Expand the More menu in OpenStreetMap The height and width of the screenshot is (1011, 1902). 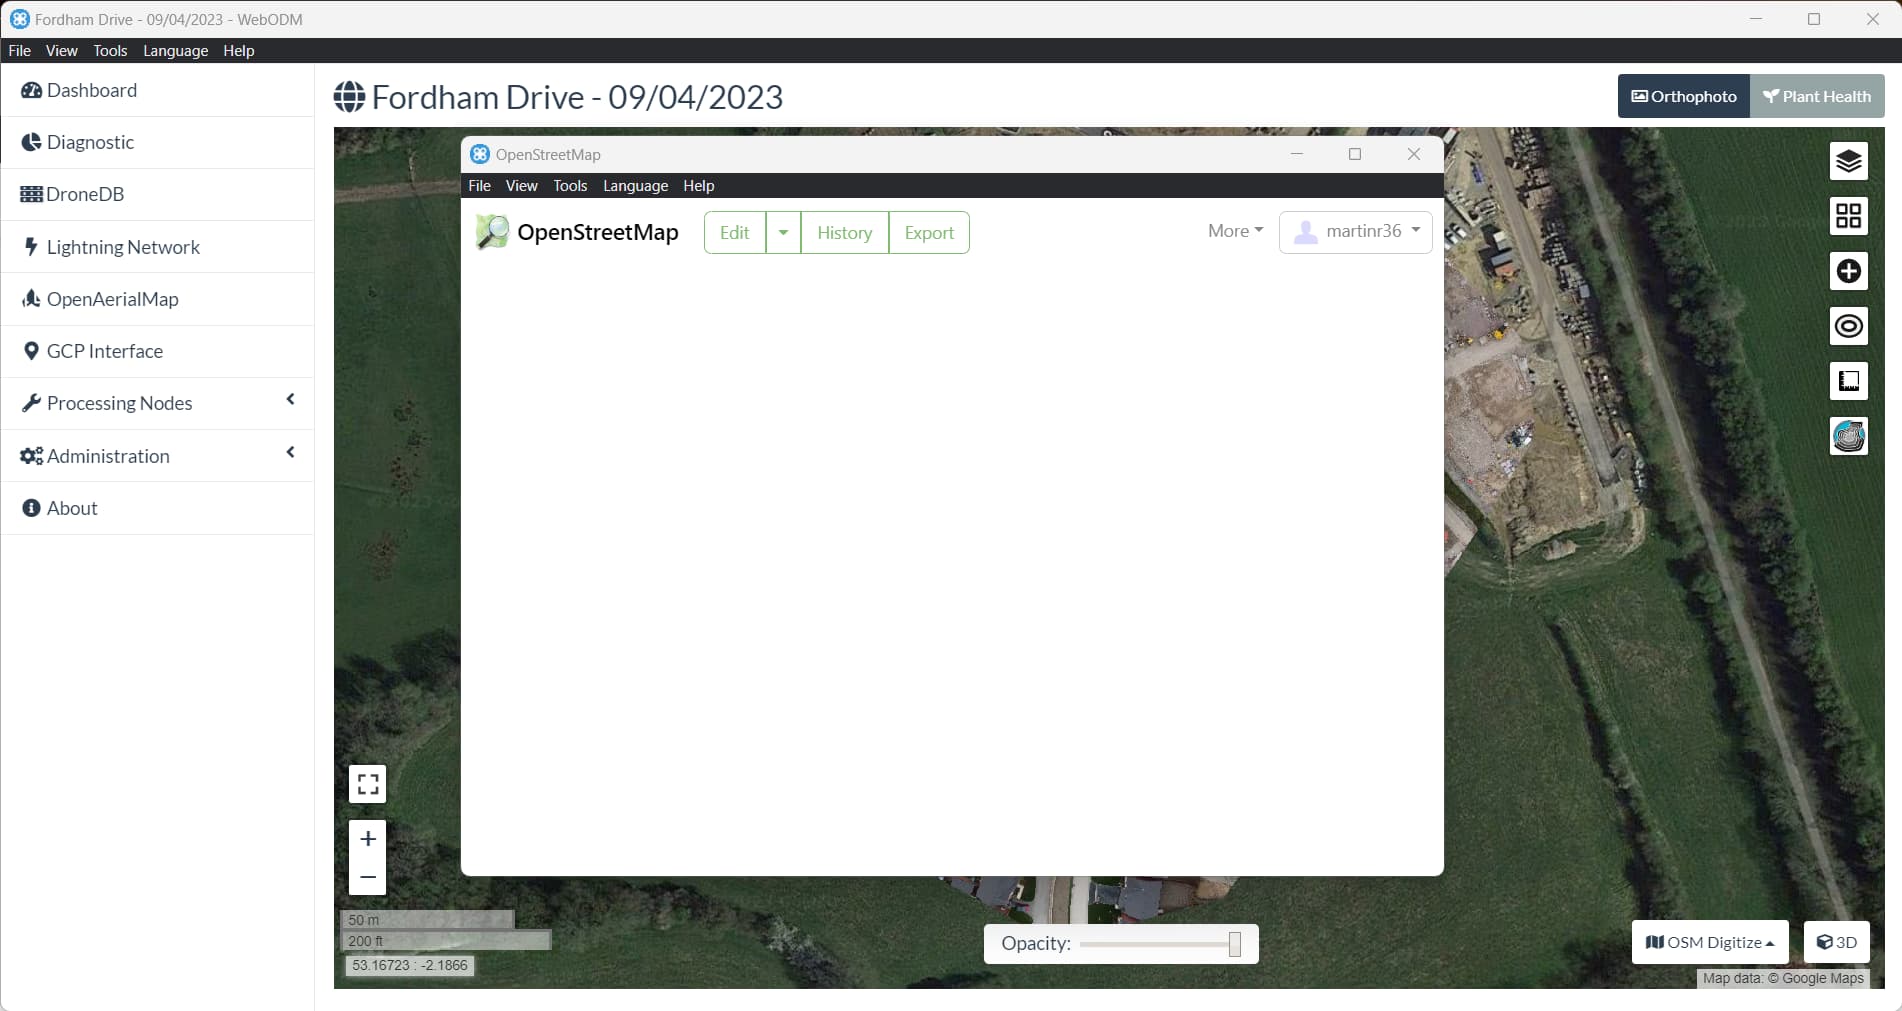click(1234, 231)
